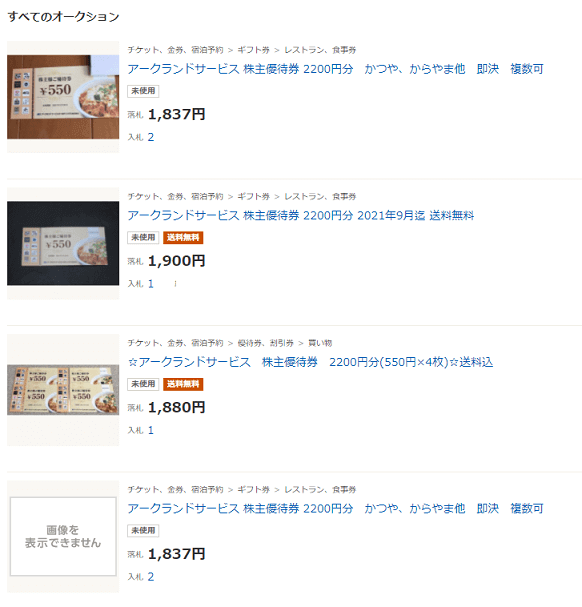Open fourth listing title かつや、からやま他 即決
582x607 pixels.
pos(335,508)
